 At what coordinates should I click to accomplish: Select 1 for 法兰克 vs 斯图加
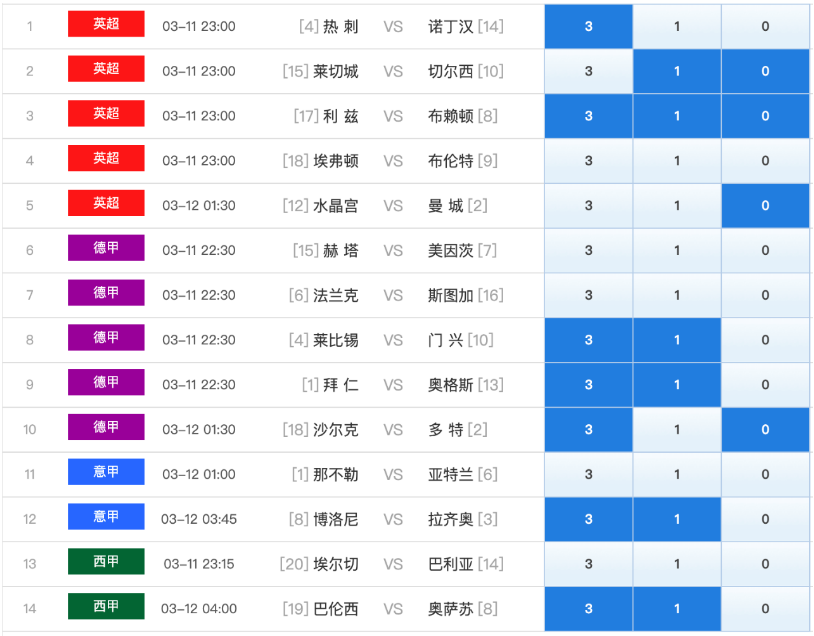677,295
